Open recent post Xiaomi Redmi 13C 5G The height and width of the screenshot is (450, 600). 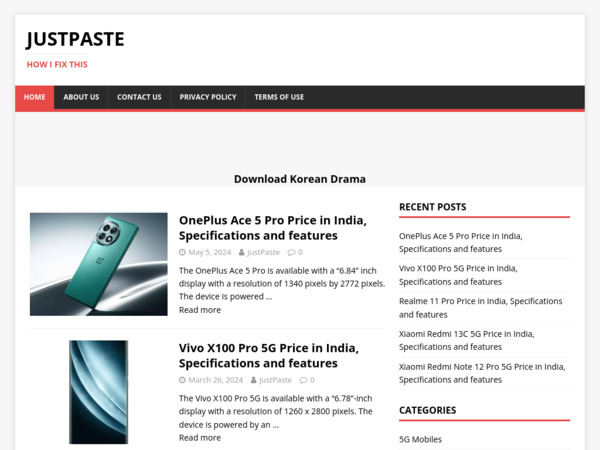466,341
